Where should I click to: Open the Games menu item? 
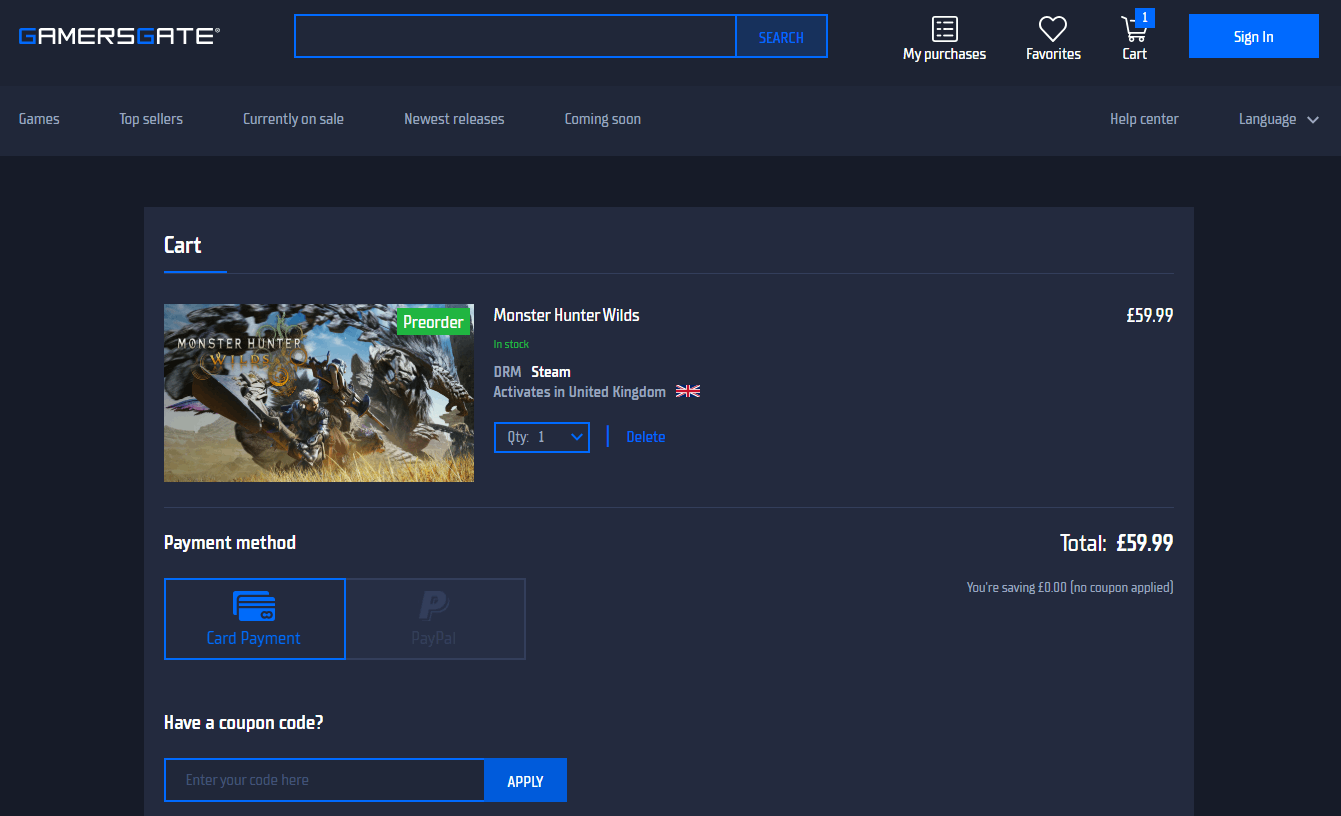pyautogui.click(x=39, y=119)
